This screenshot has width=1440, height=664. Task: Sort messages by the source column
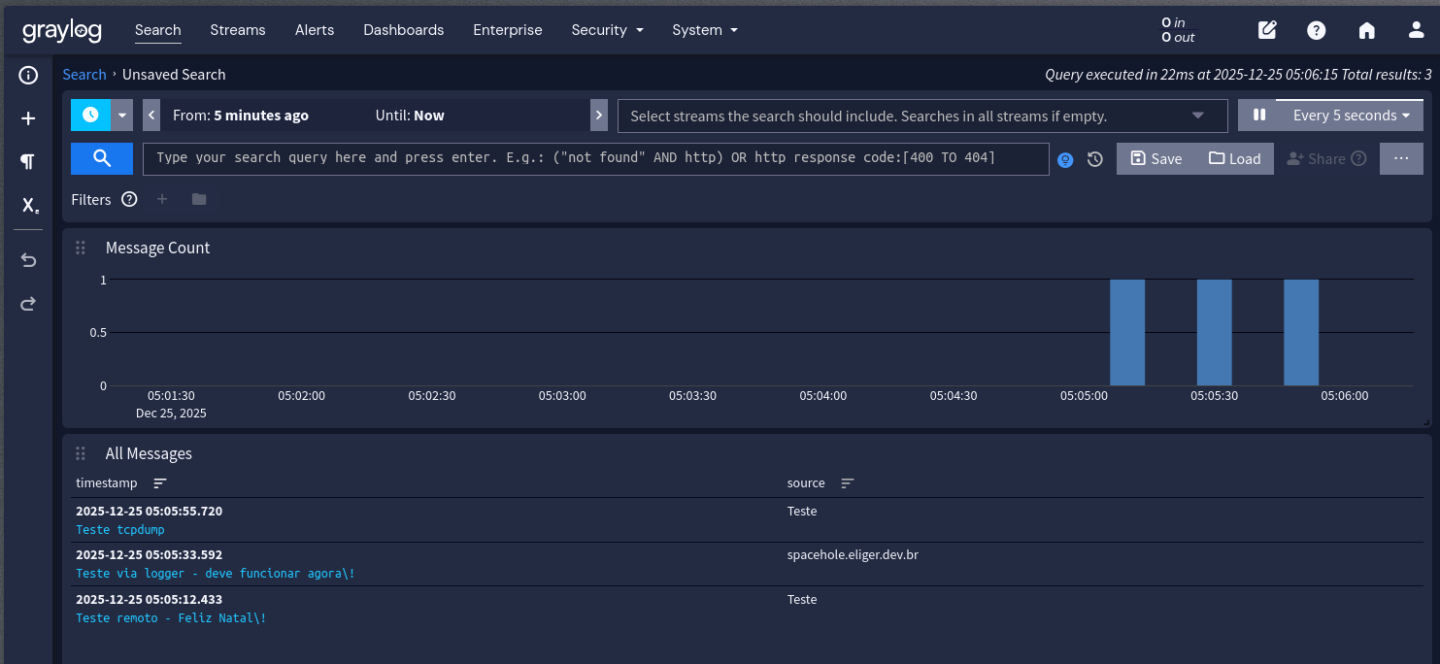tap(846, 482)
